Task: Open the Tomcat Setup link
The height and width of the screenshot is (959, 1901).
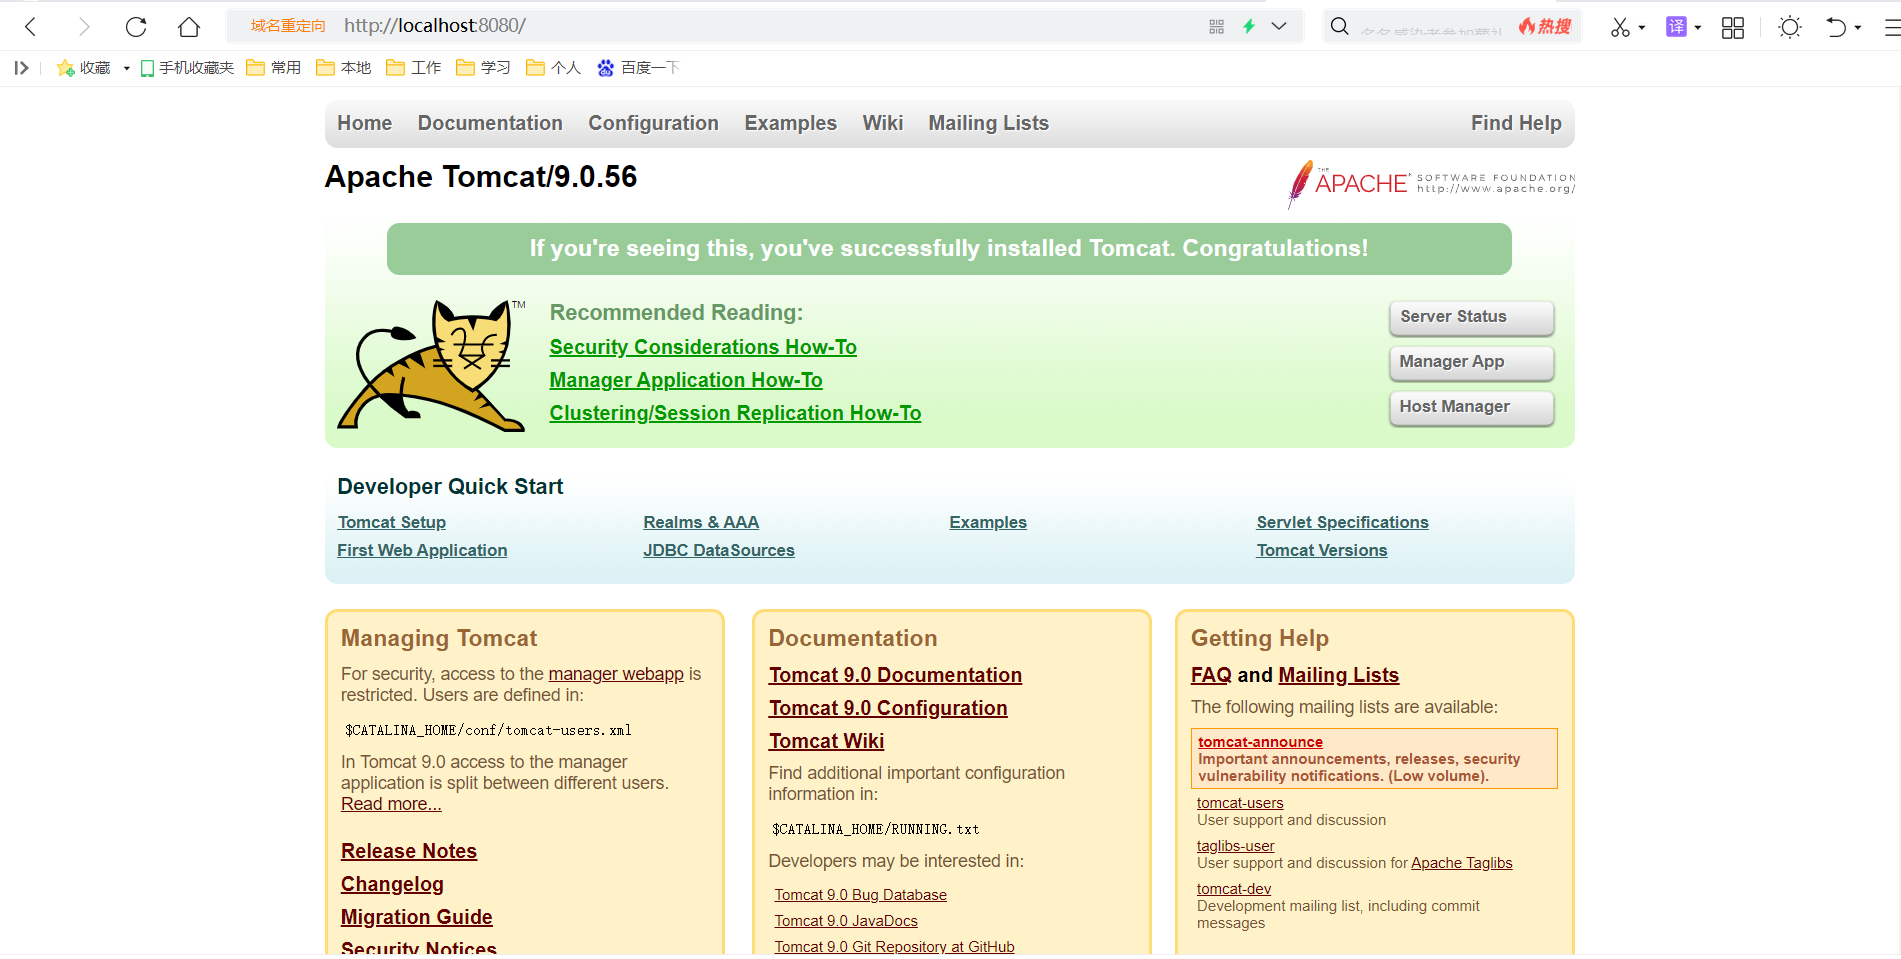Action: pyautogui.click(x=392, y=522)
